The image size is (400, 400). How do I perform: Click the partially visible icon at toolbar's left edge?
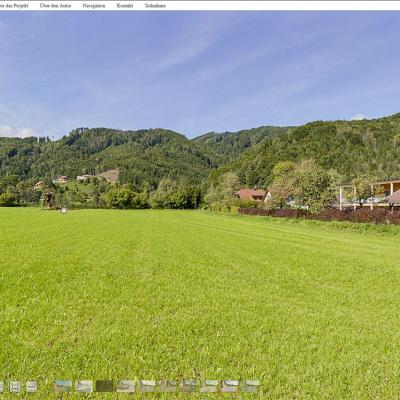tap(1, 386)
